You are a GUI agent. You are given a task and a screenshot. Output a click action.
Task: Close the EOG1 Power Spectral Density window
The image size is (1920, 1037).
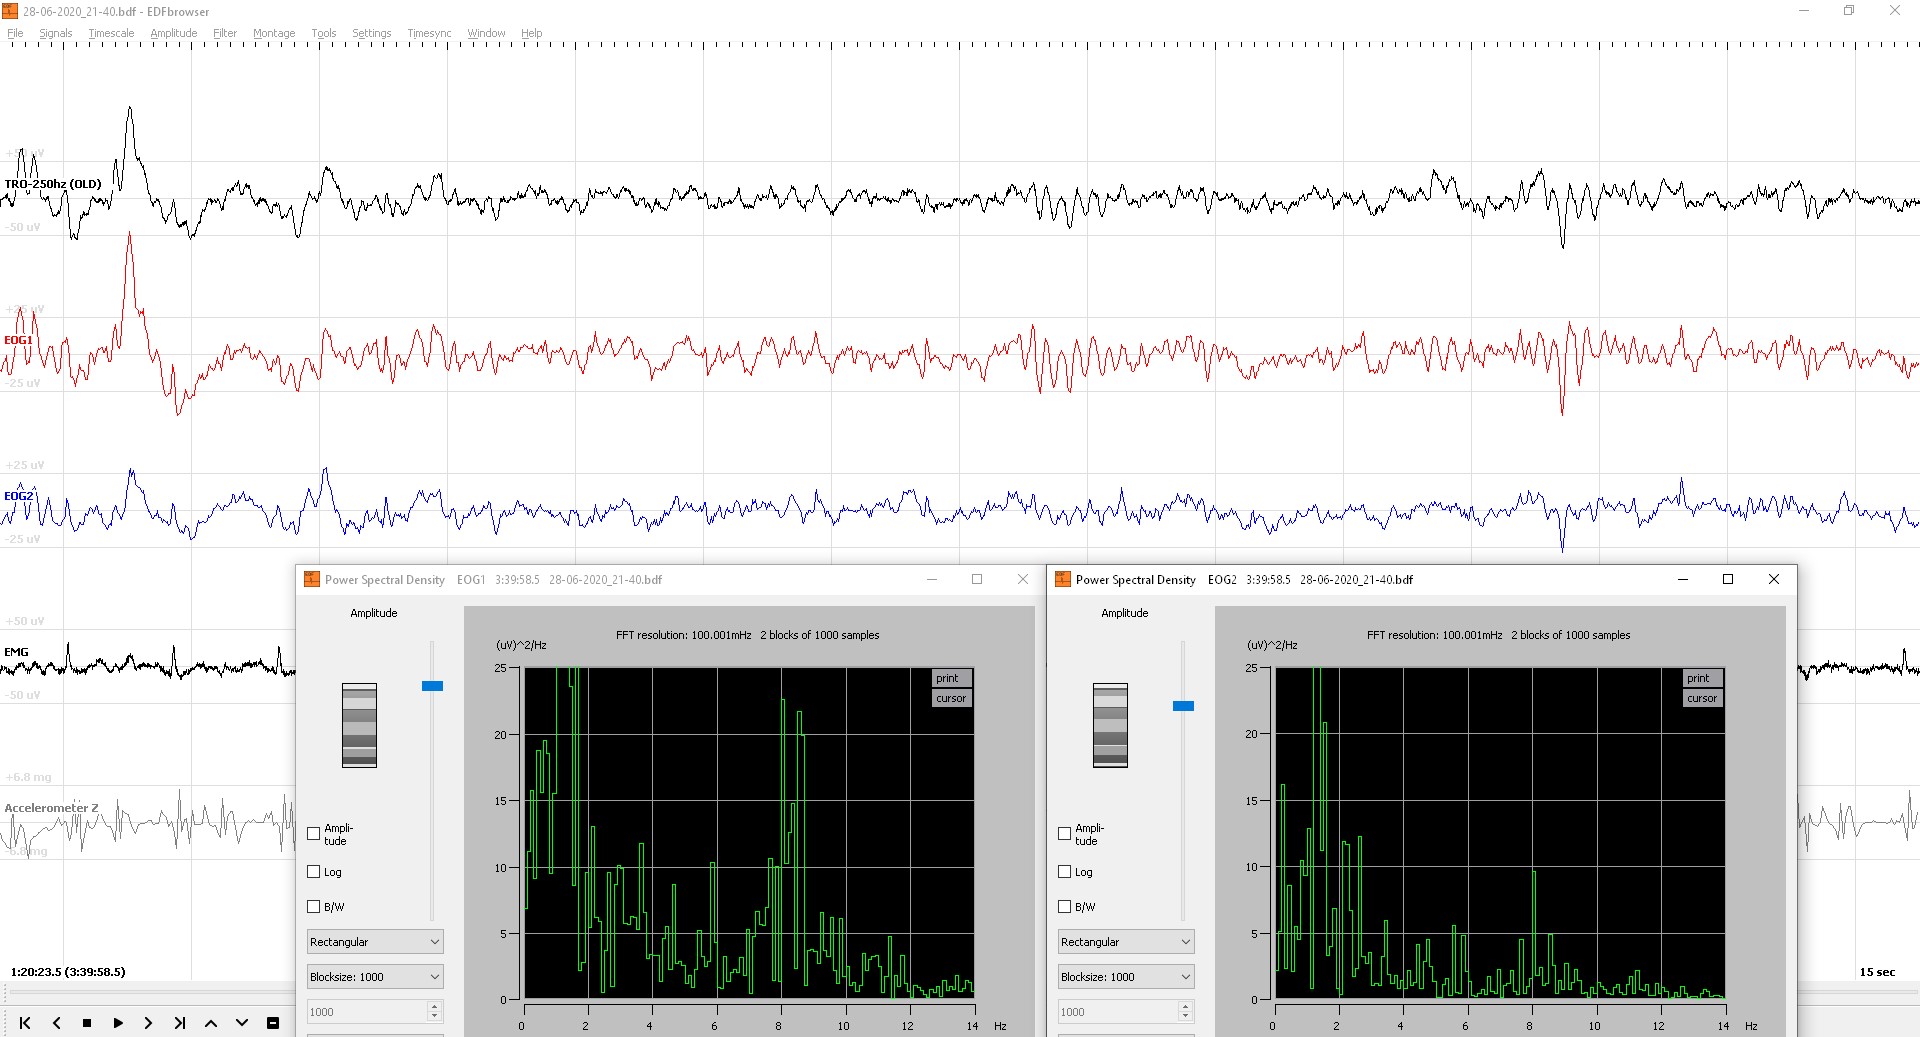click(x=1023, y=579)
